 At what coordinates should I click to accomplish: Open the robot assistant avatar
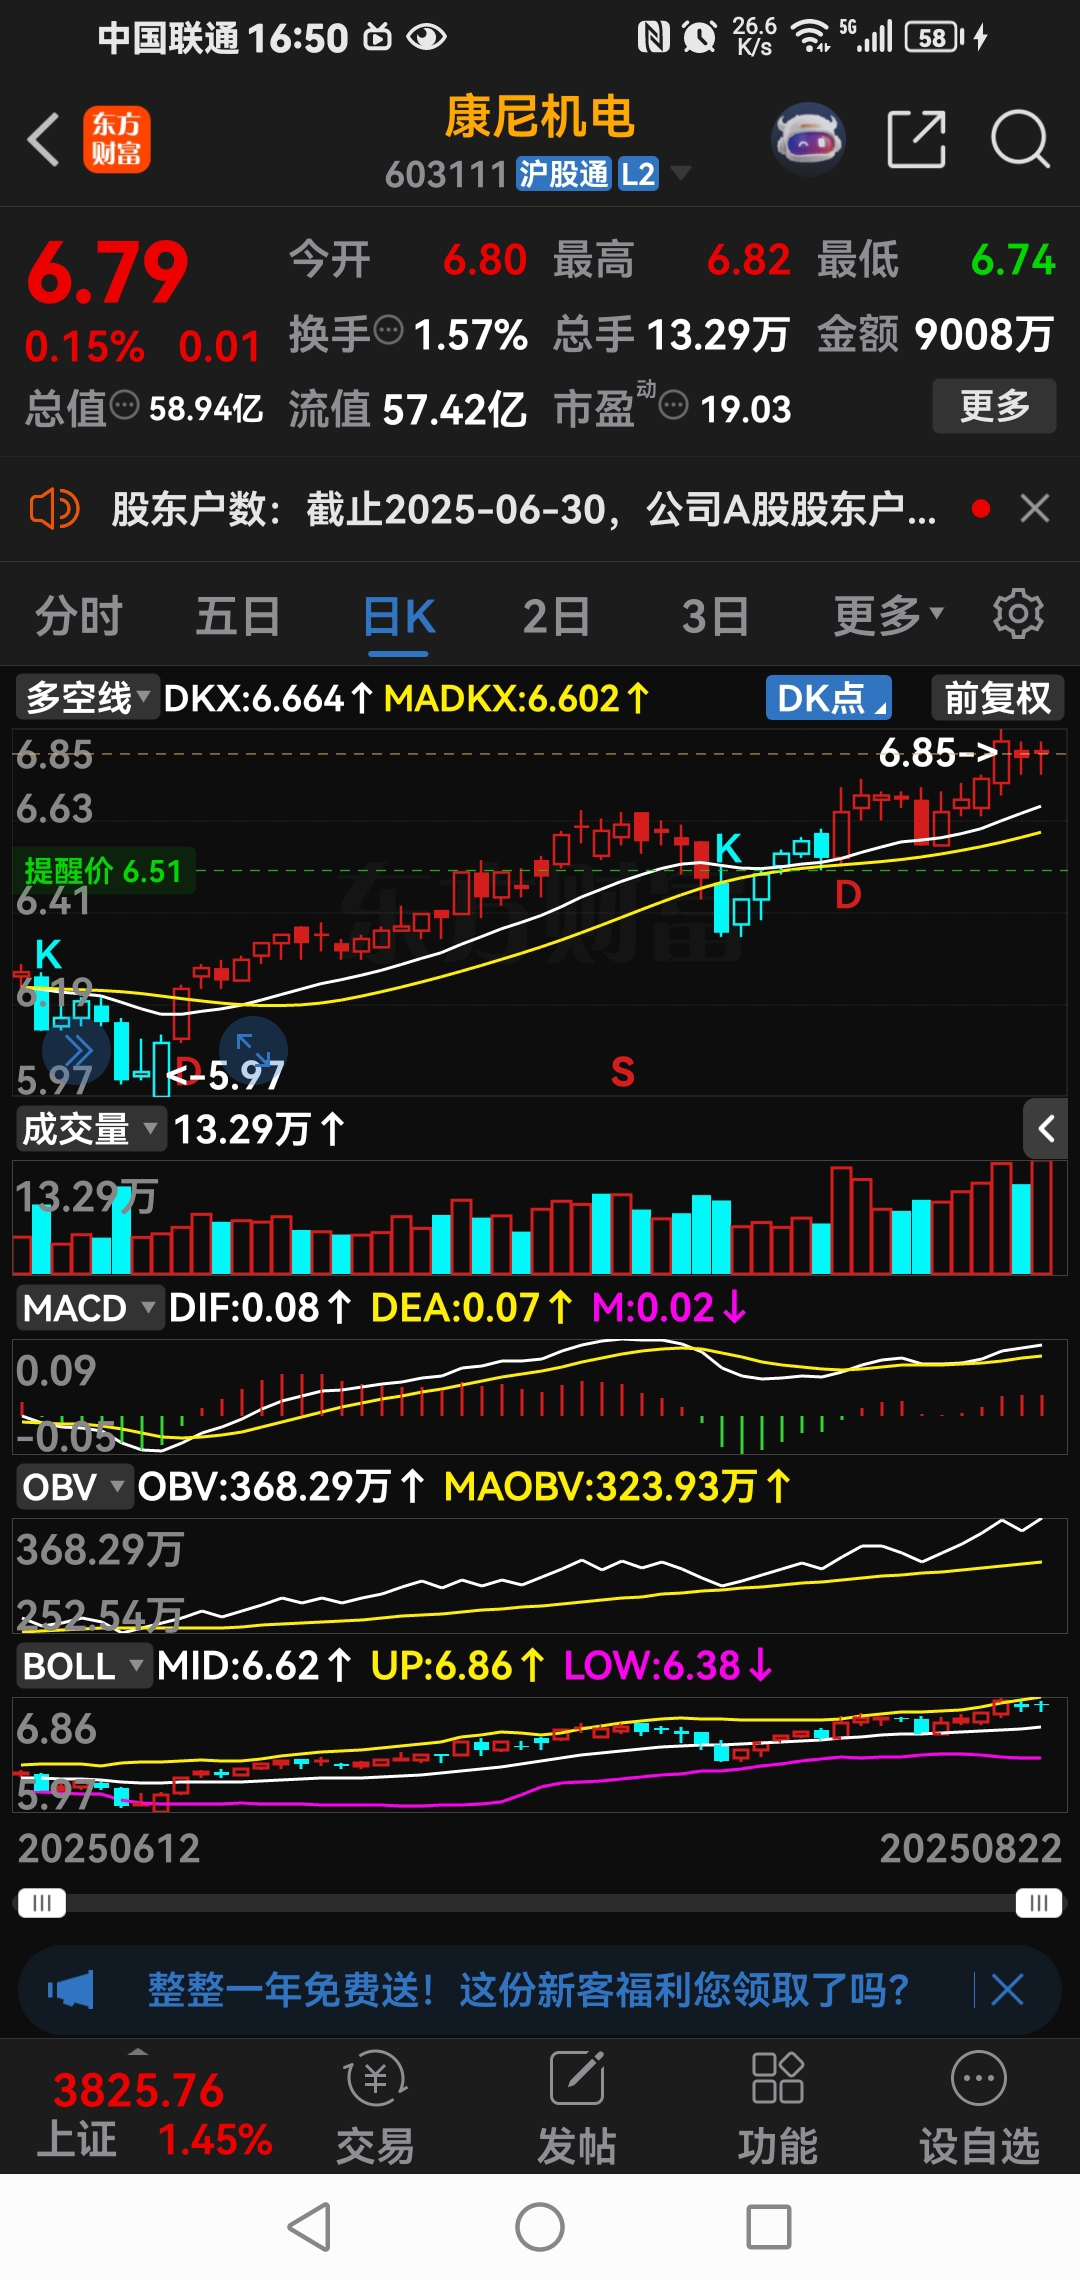[808, 139]
